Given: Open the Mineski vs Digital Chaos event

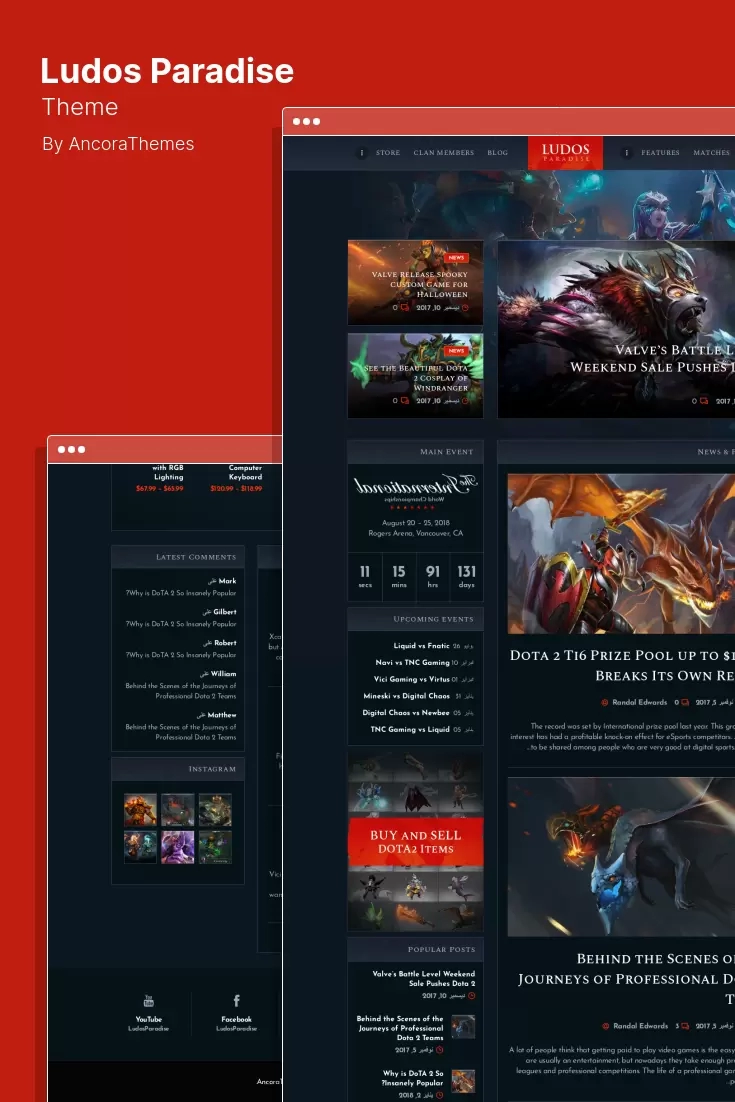Looking at the screenshot, I should click(406, 696).
